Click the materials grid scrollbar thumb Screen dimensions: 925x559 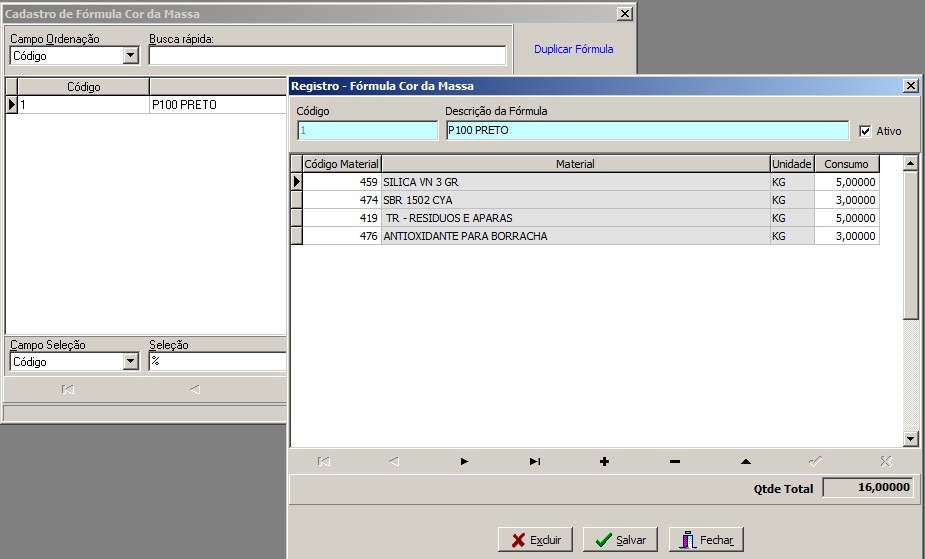(x=910, y=245)
